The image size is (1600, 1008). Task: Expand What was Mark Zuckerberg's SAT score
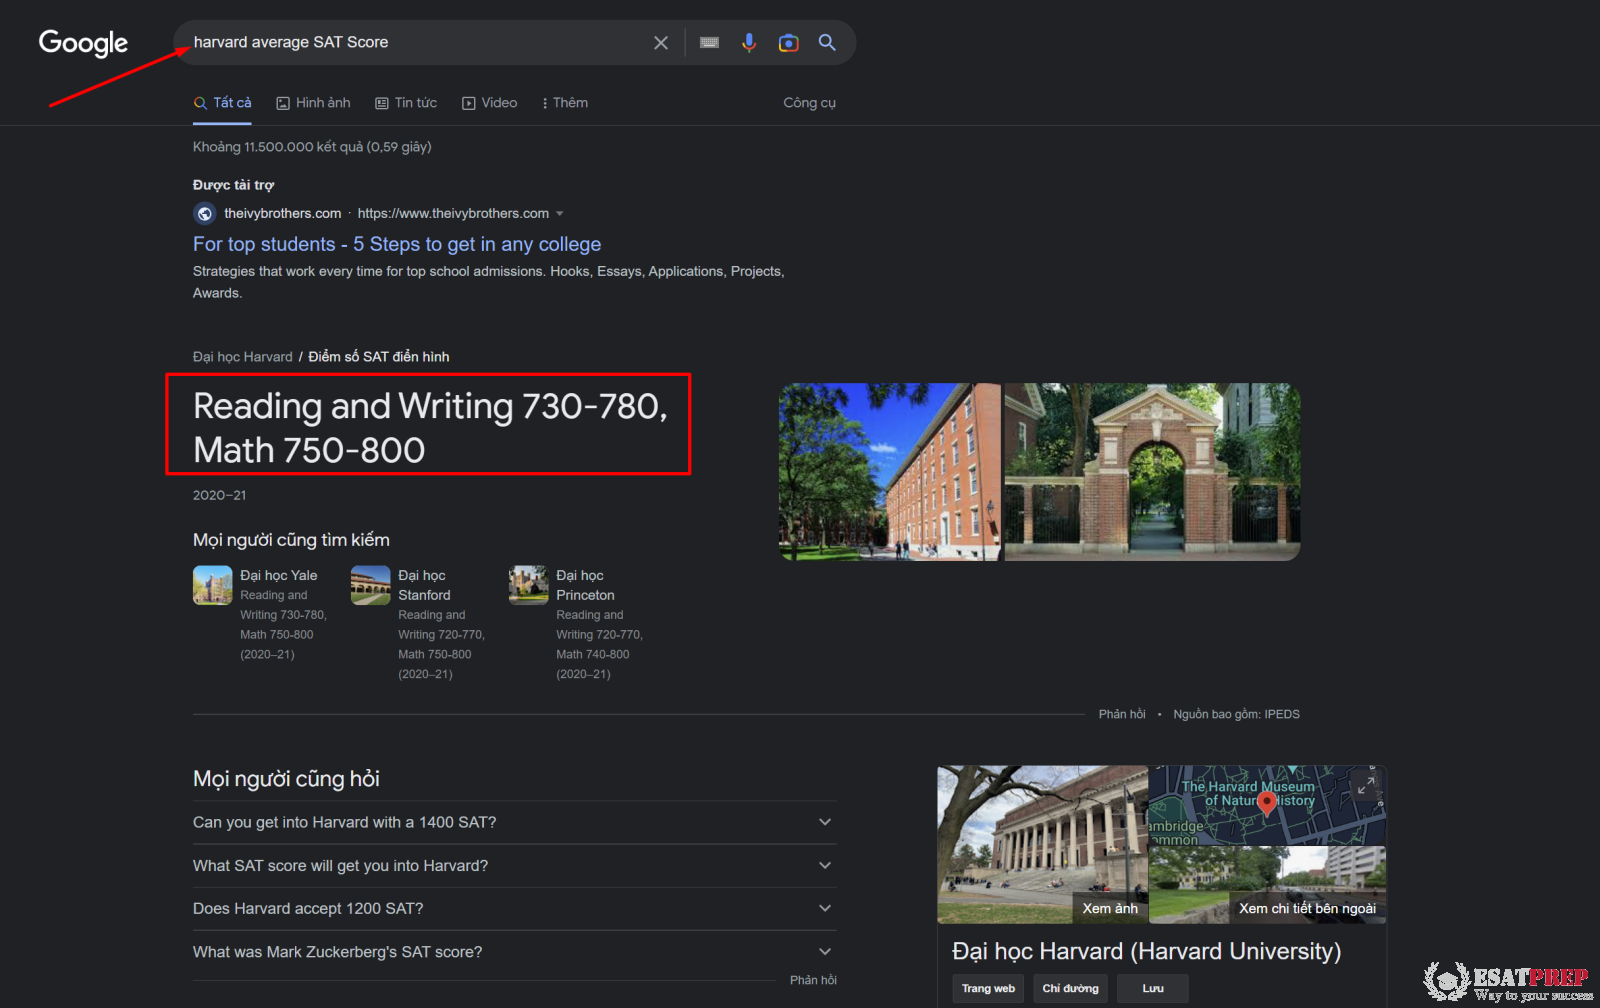(514, 952)
